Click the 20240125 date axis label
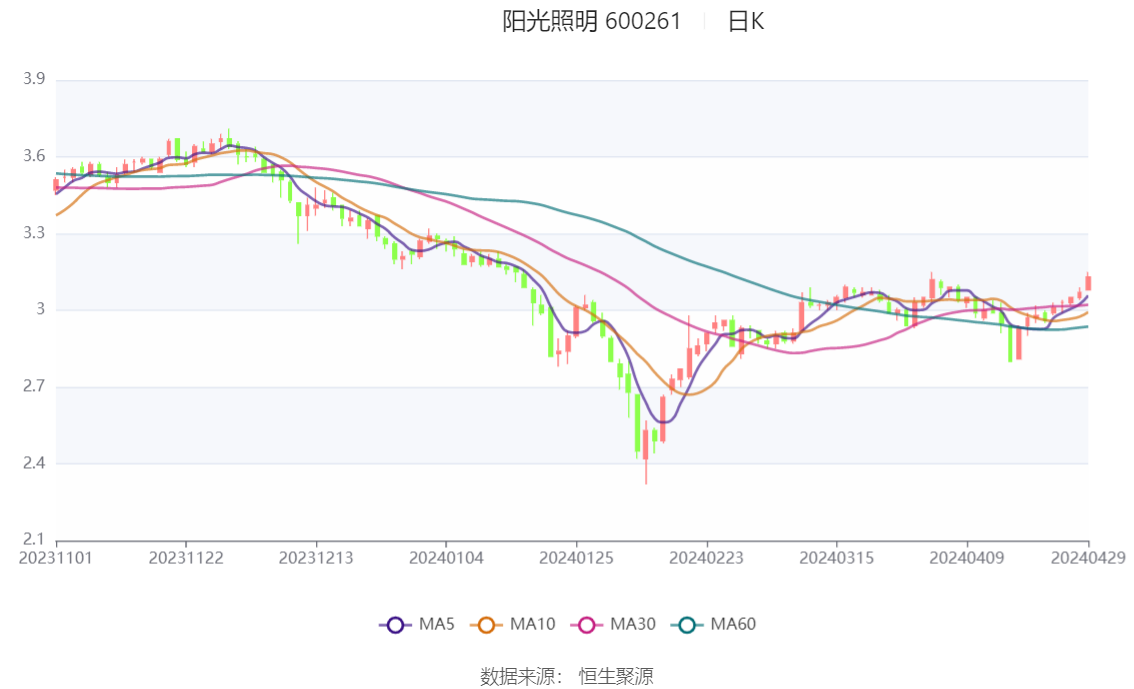The height and width of the screenshot is (689, 1134). tap(576, 558)
